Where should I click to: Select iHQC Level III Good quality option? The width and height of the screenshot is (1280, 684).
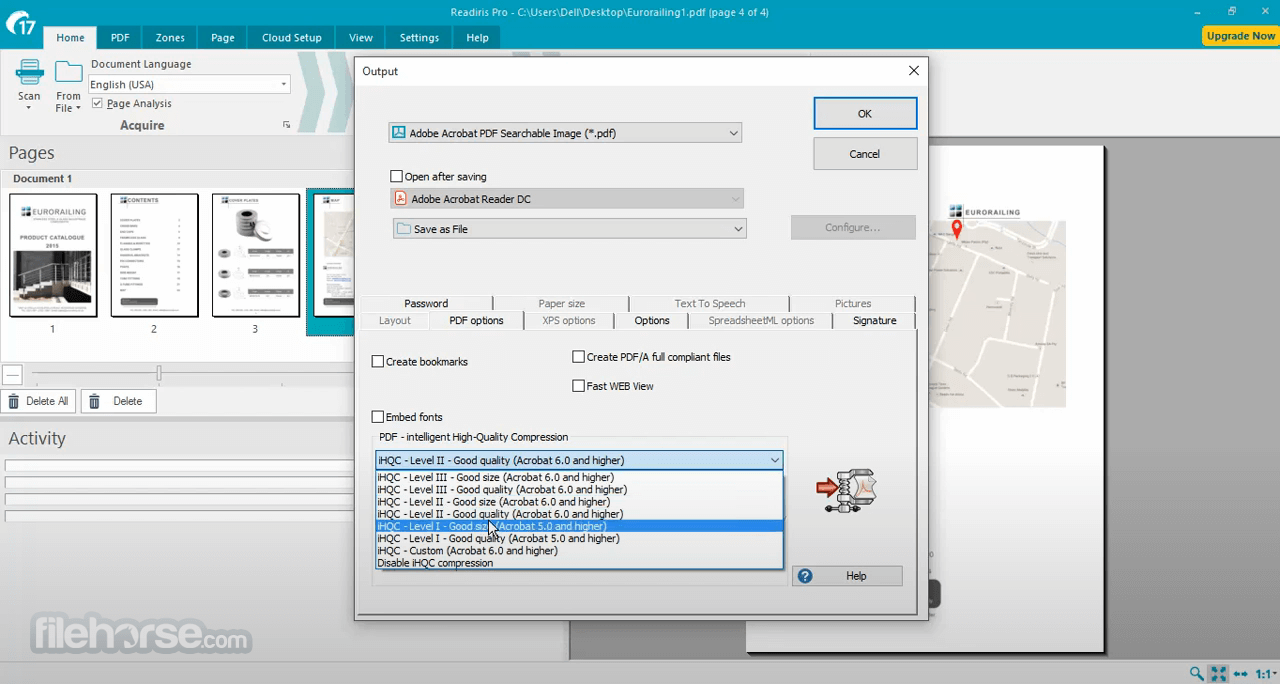pos(579,489)
